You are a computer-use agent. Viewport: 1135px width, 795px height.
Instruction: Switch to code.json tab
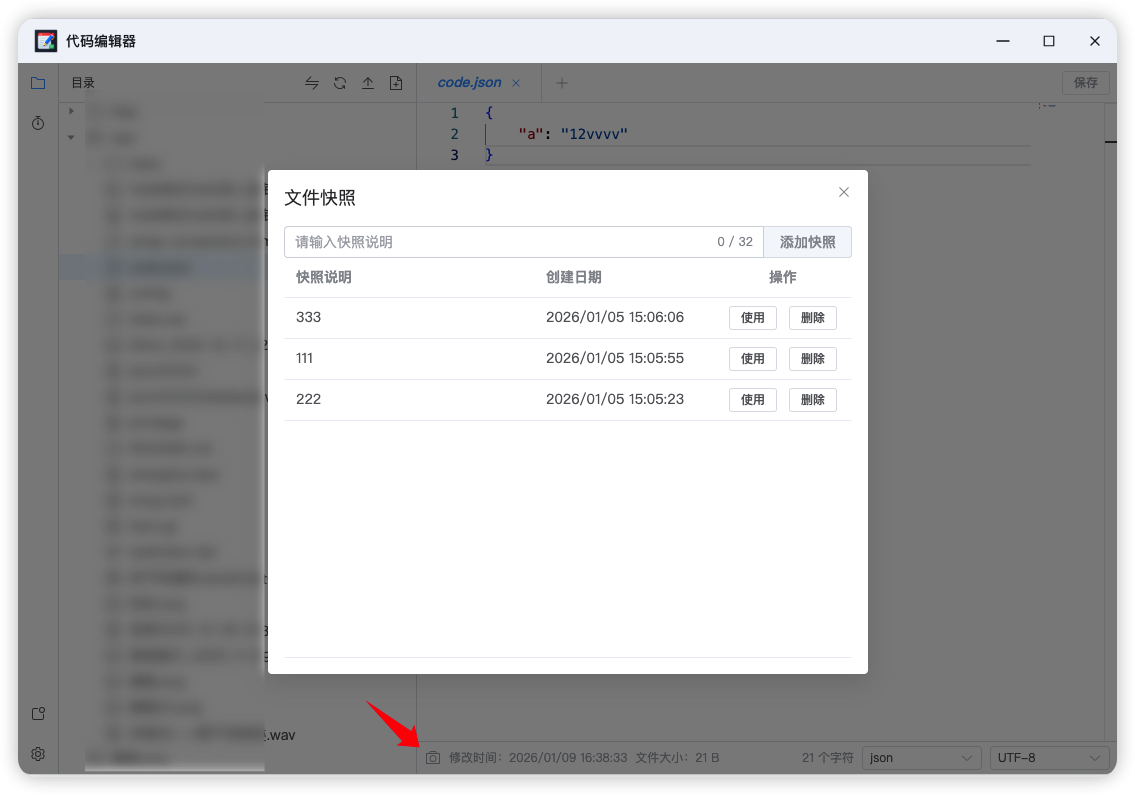click(x=469, y=83)
